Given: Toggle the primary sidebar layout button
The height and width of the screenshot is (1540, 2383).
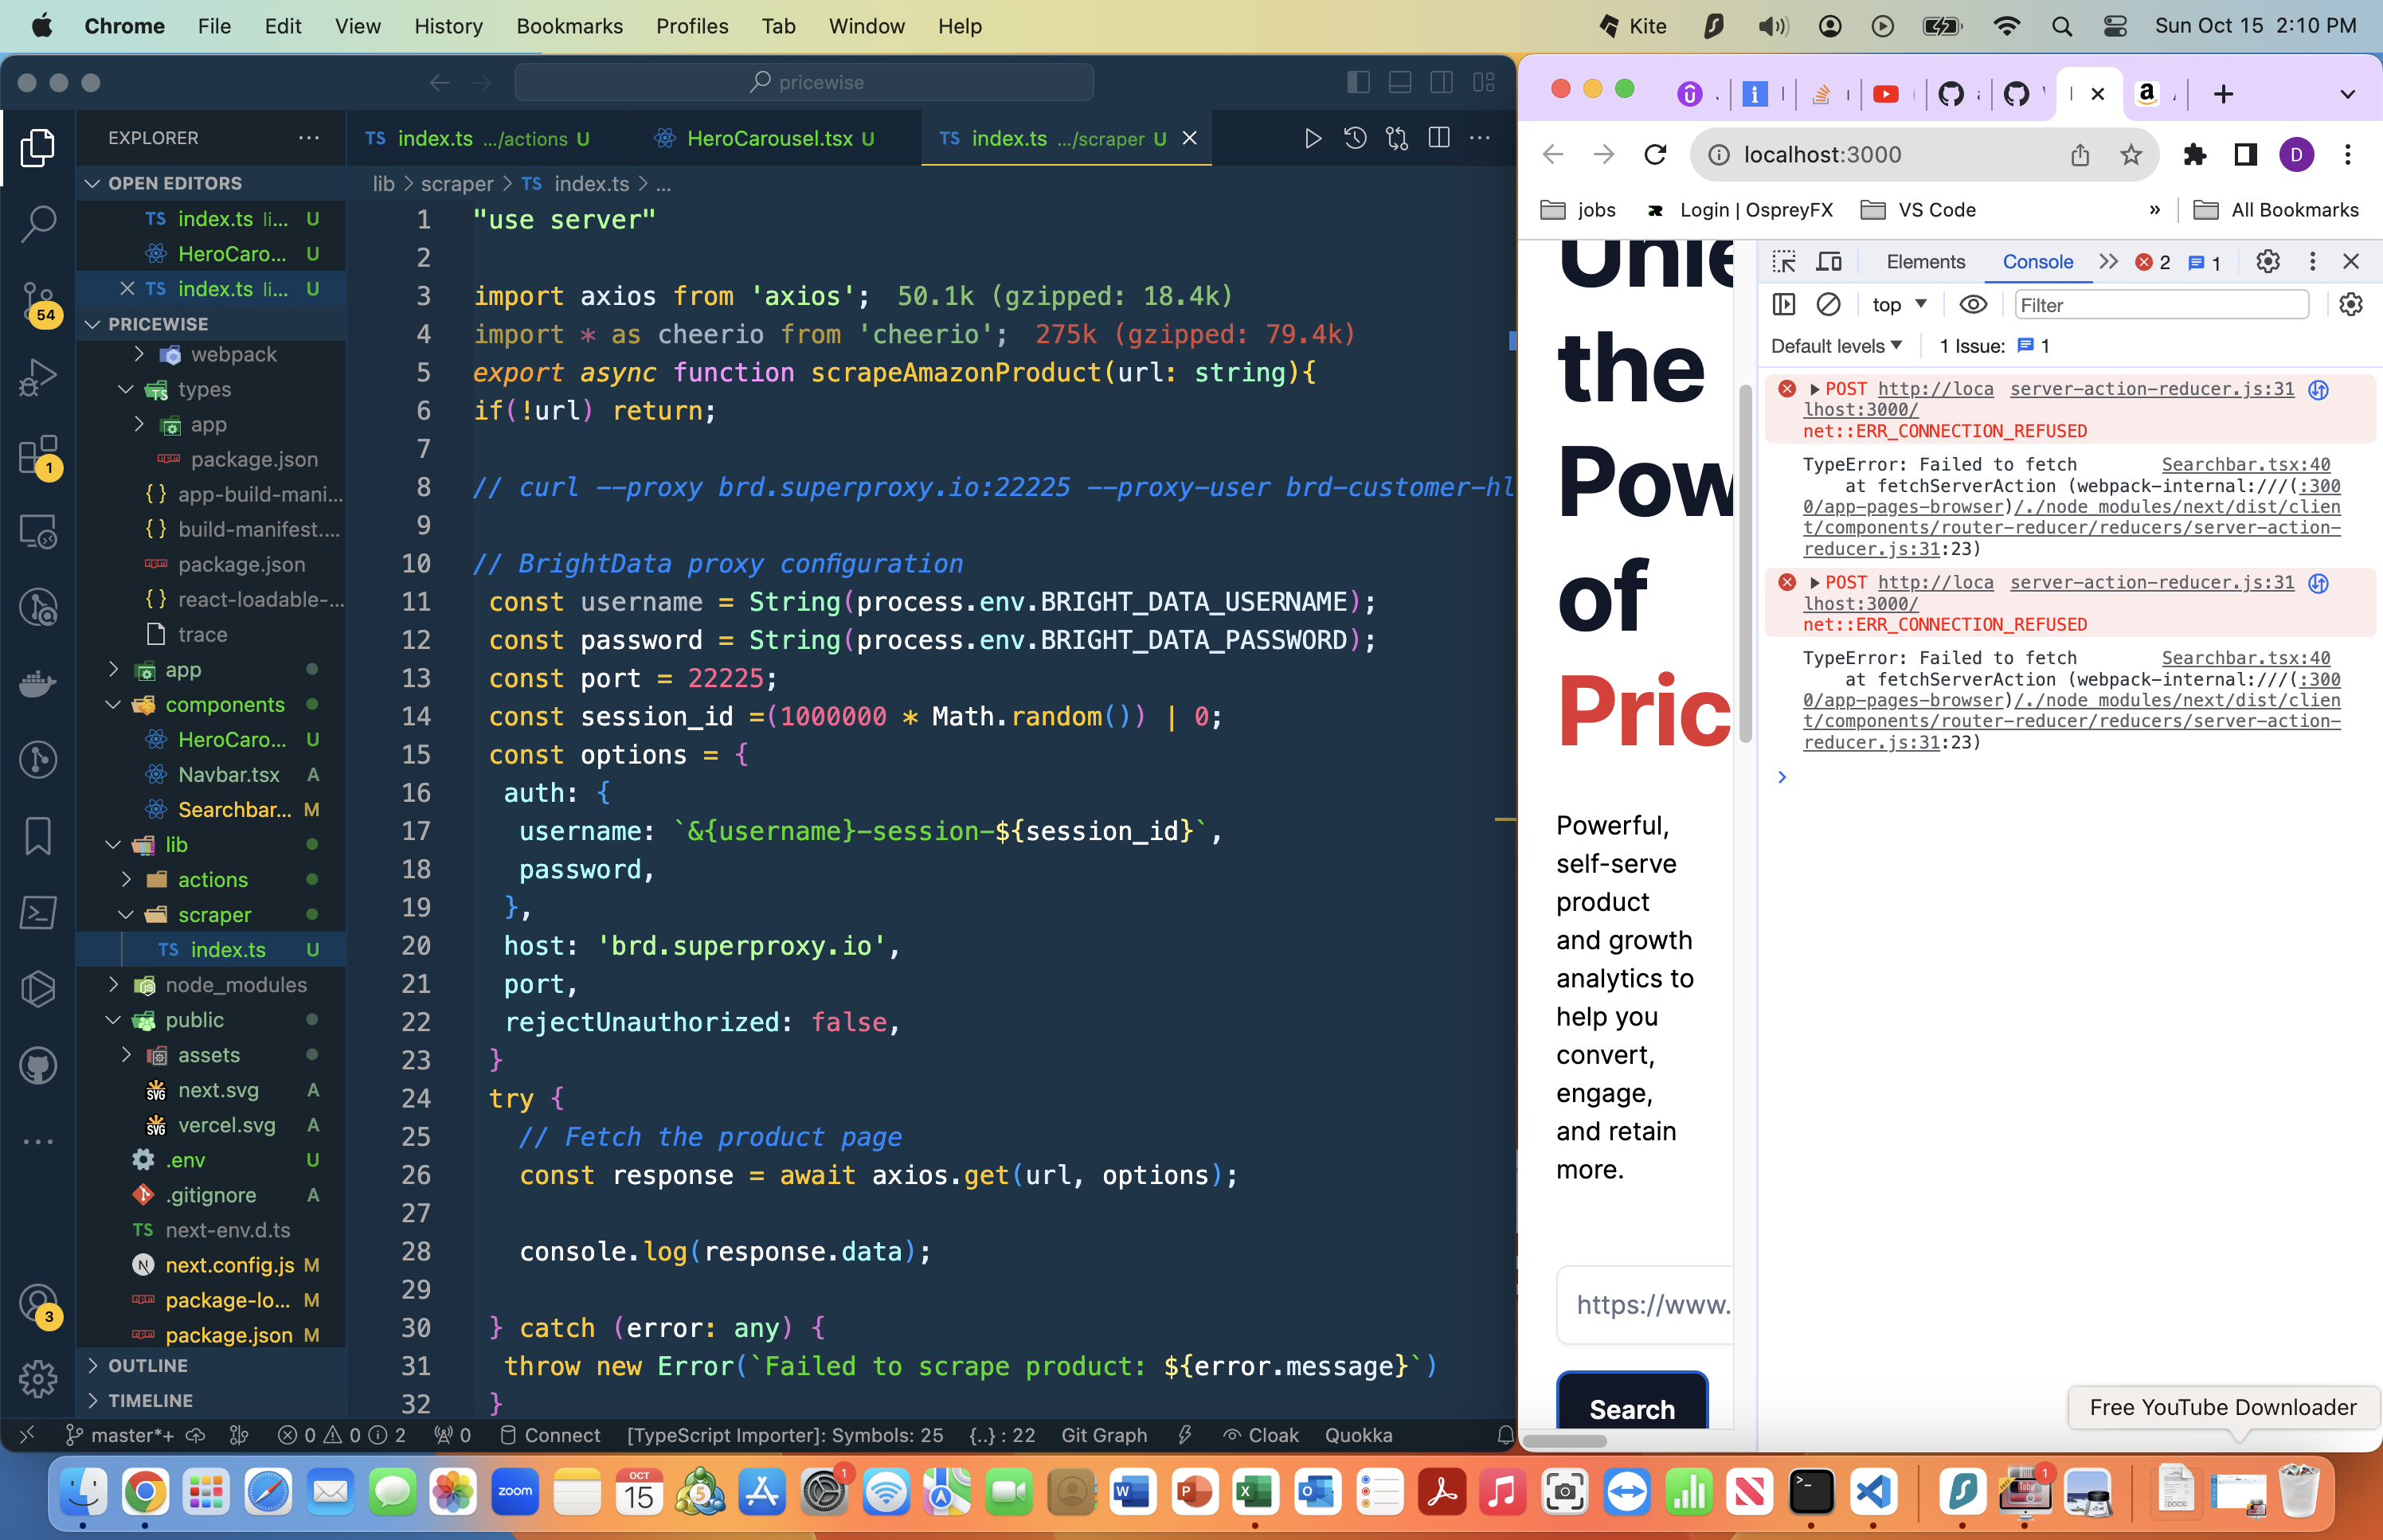Looking at the screenshot, I should tap(1358, 83).
